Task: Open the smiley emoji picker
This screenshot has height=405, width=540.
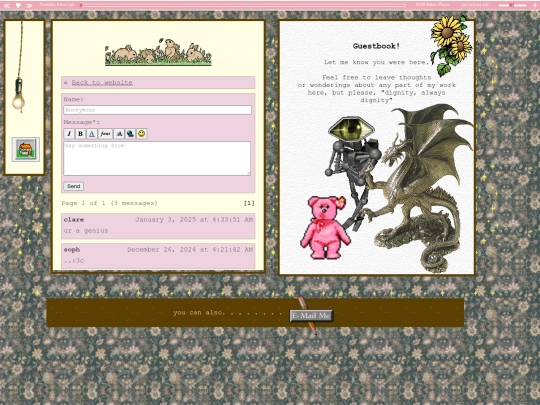Action: coord(142,134)
